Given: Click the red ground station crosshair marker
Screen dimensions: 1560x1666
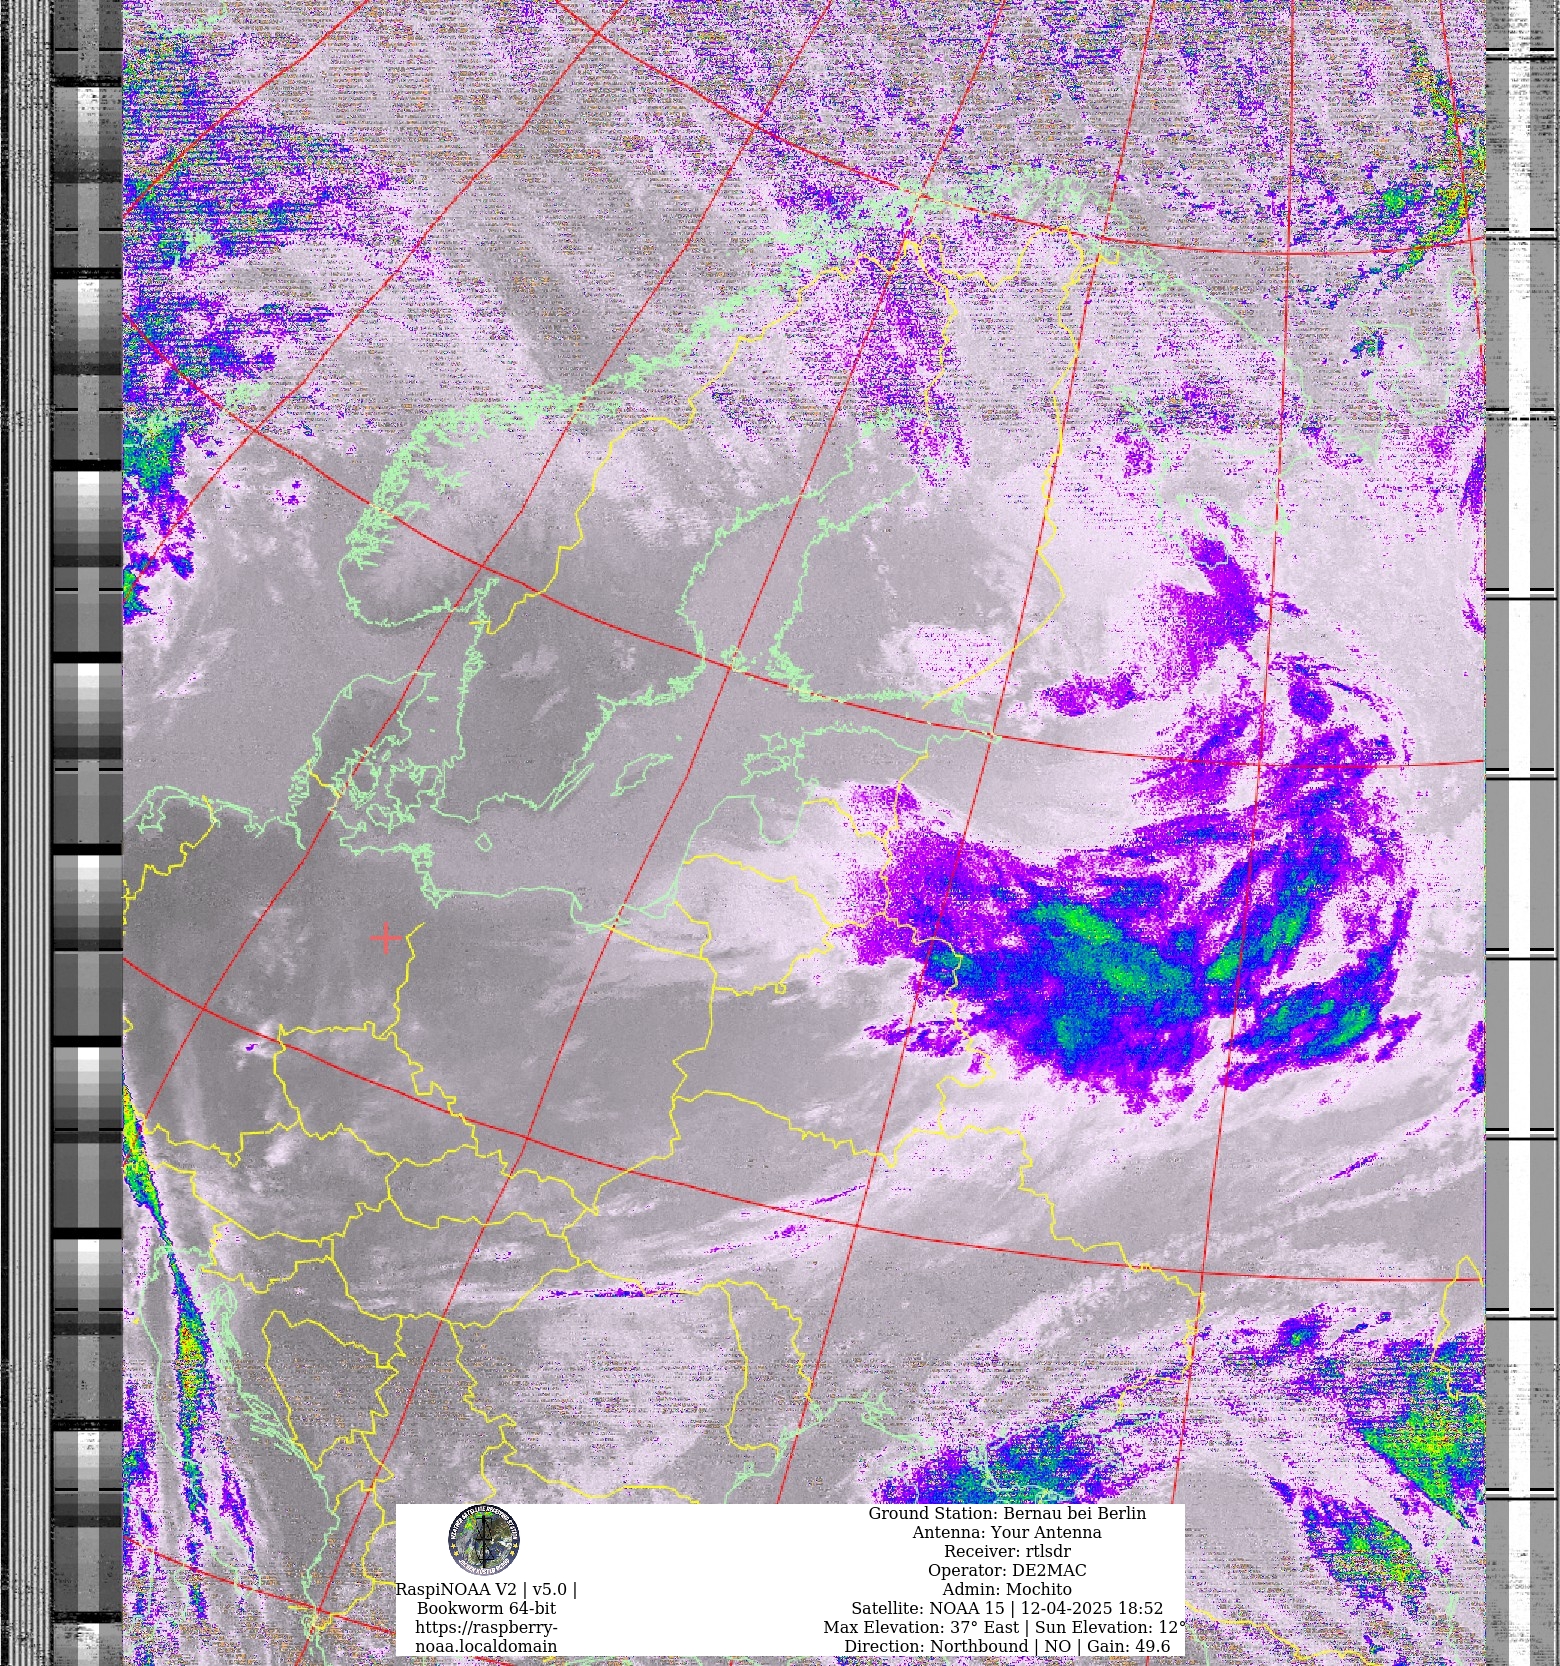Looking at the screenshot, I should (386, 939).
